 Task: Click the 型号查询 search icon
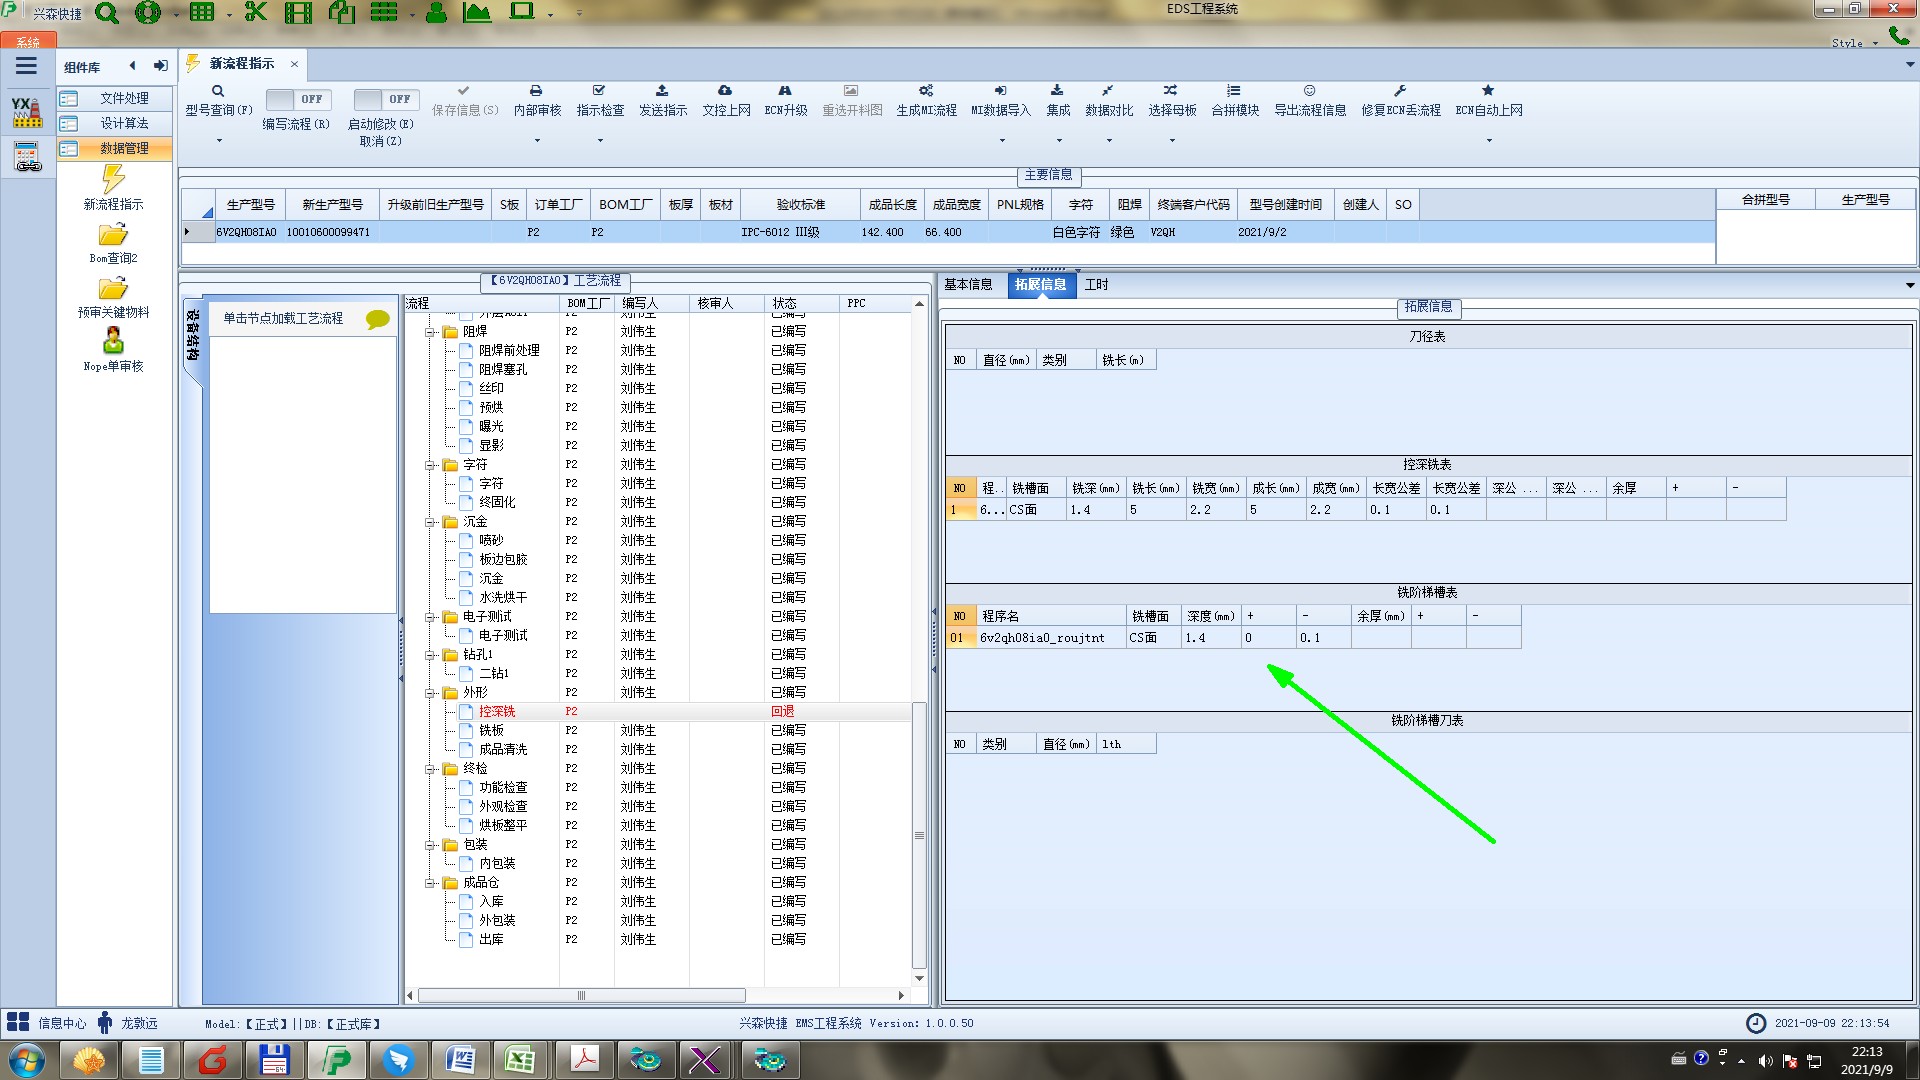[x=218, y=91]
